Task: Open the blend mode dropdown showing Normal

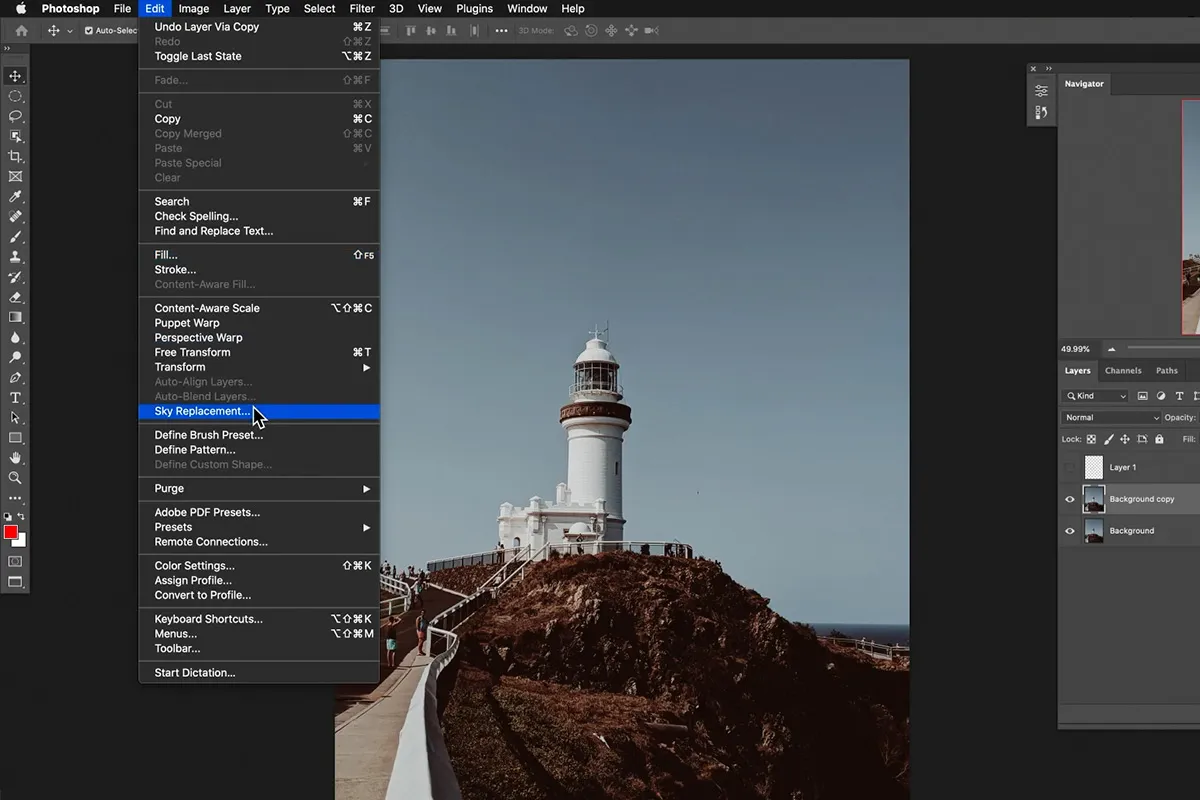Action: 1110,417
